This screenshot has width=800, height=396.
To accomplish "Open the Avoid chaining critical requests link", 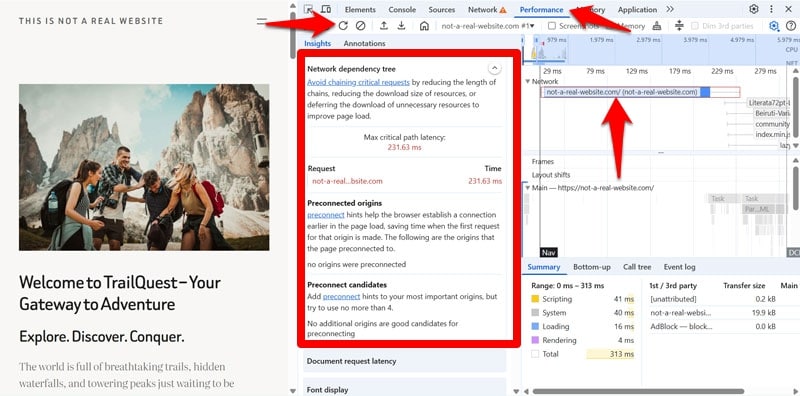I will tap(358, 82).
